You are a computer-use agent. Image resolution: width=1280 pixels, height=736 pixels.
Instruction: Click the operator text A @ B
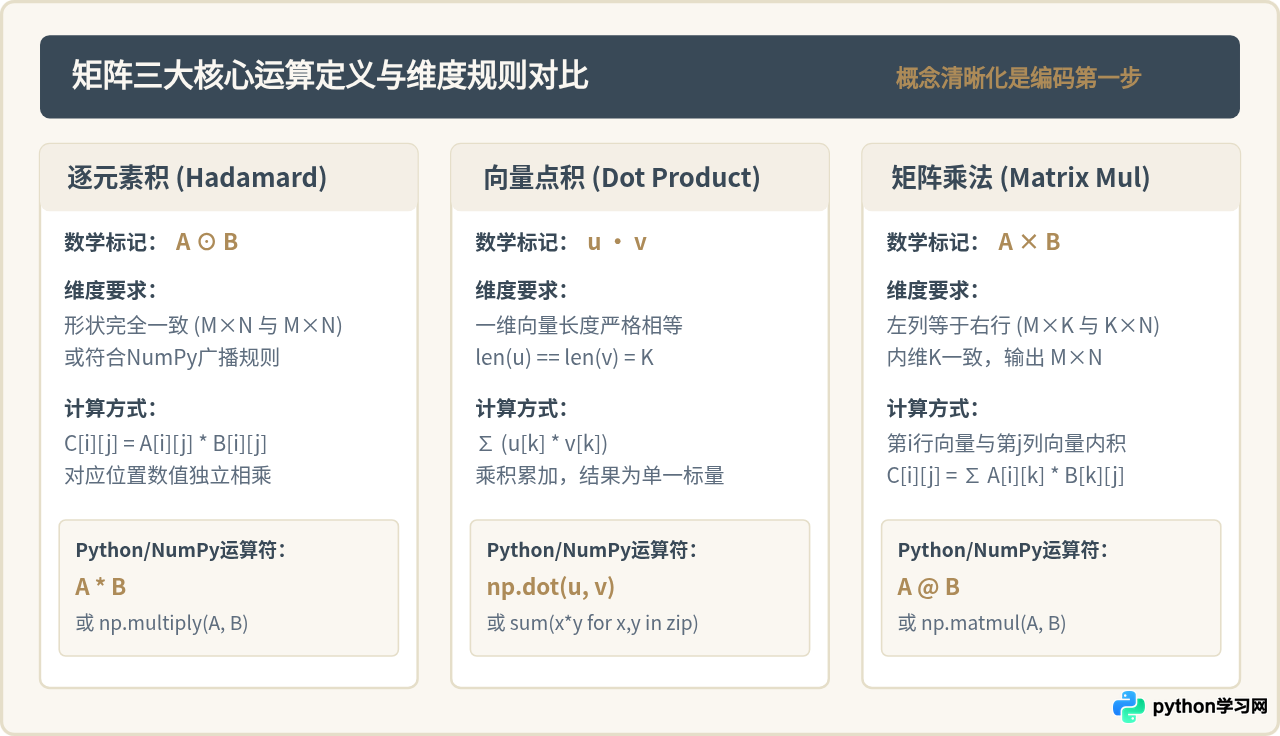point(929,587)
